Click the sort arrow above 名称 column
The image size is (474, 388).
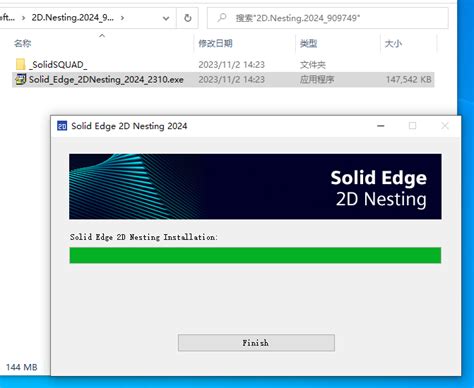click(x=102, y=35)
